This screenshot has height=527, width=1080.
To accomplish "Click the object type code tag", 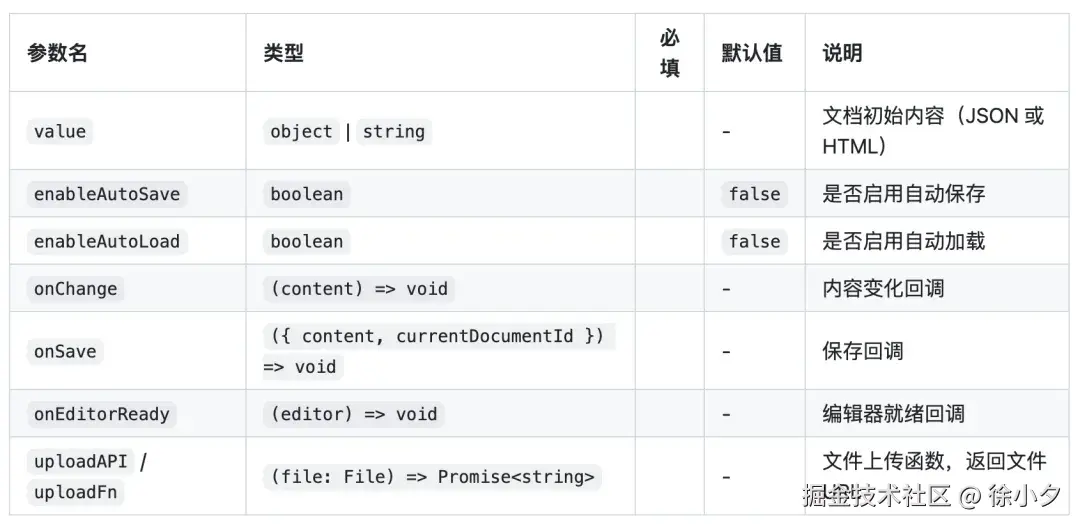I will coord(301,132).
